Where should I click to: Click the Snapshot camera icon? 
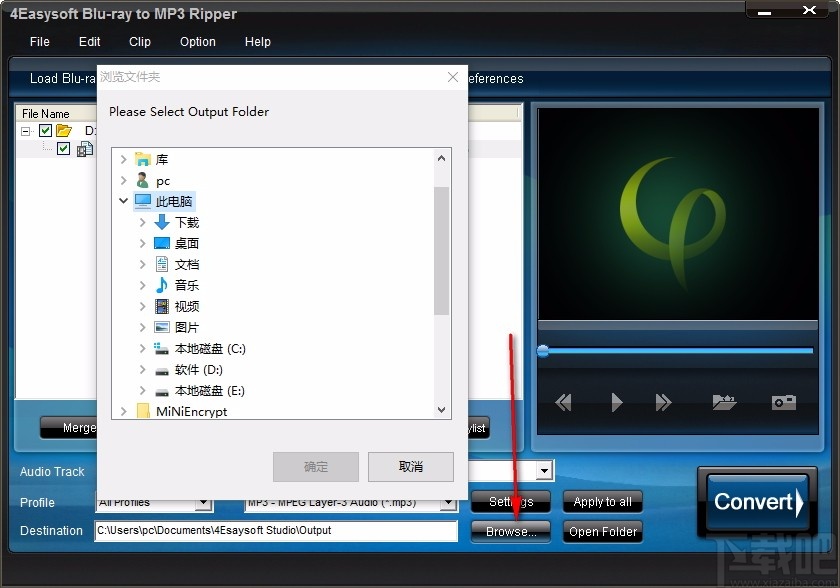click(786, 402)
